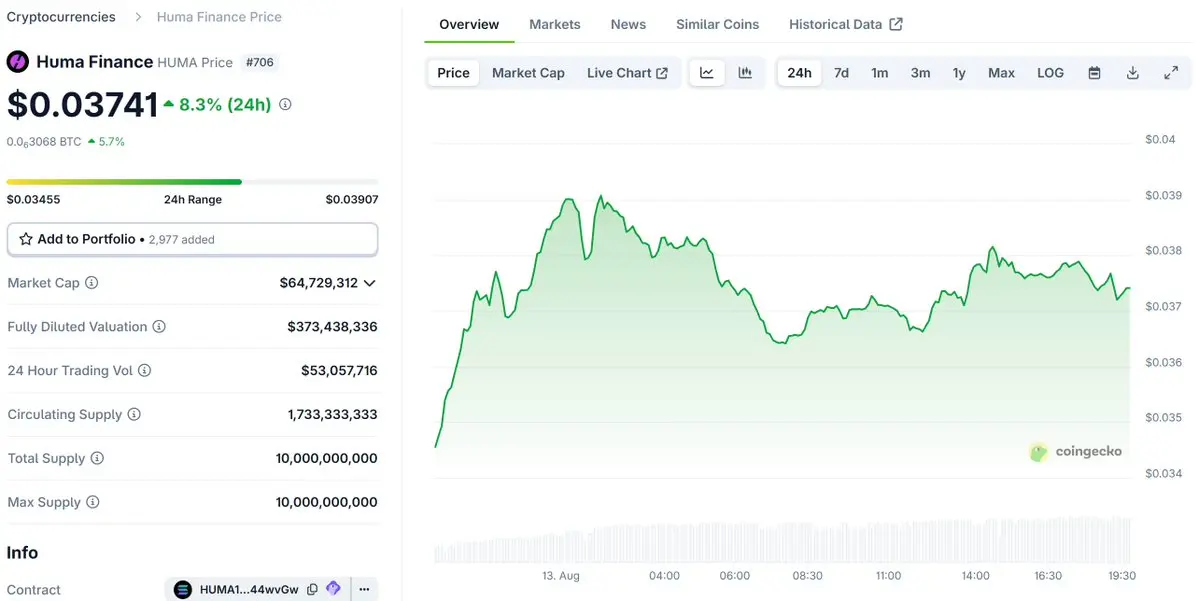
Task: Click the external link icon on Live Chart
Action: tap(662, 73)
